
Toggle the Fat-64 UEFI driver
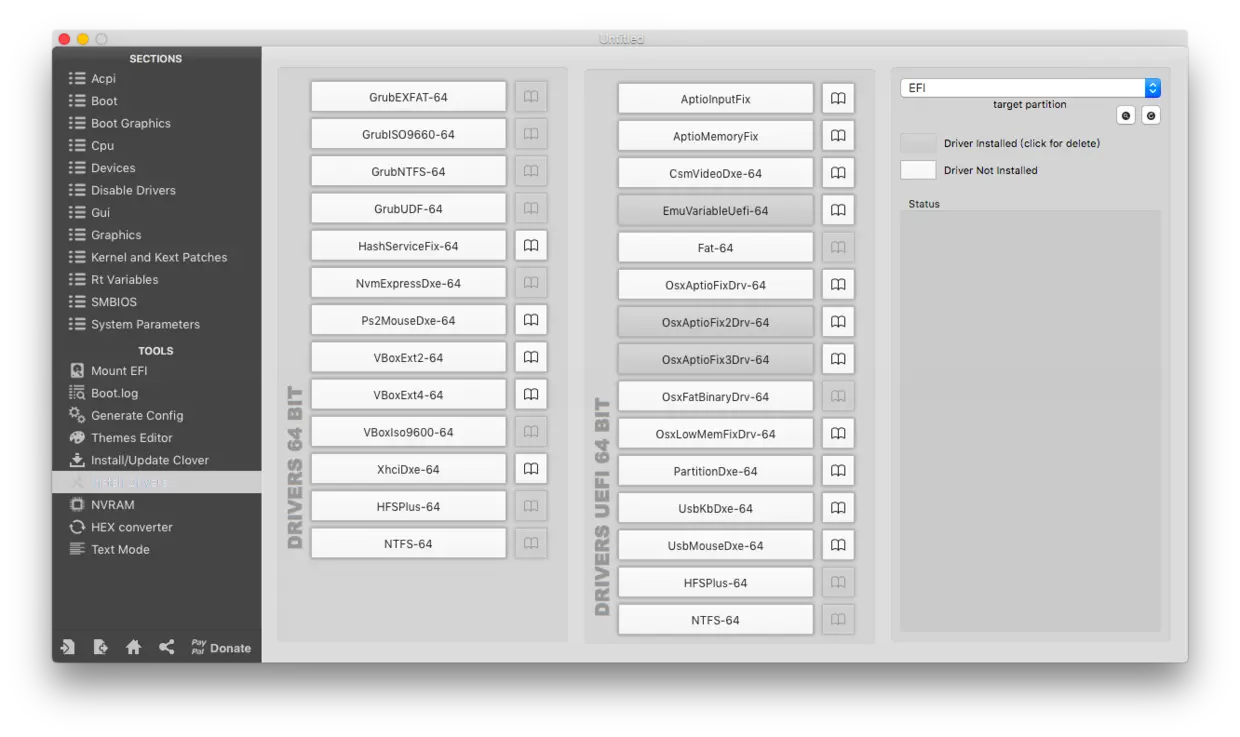(715, 248)
